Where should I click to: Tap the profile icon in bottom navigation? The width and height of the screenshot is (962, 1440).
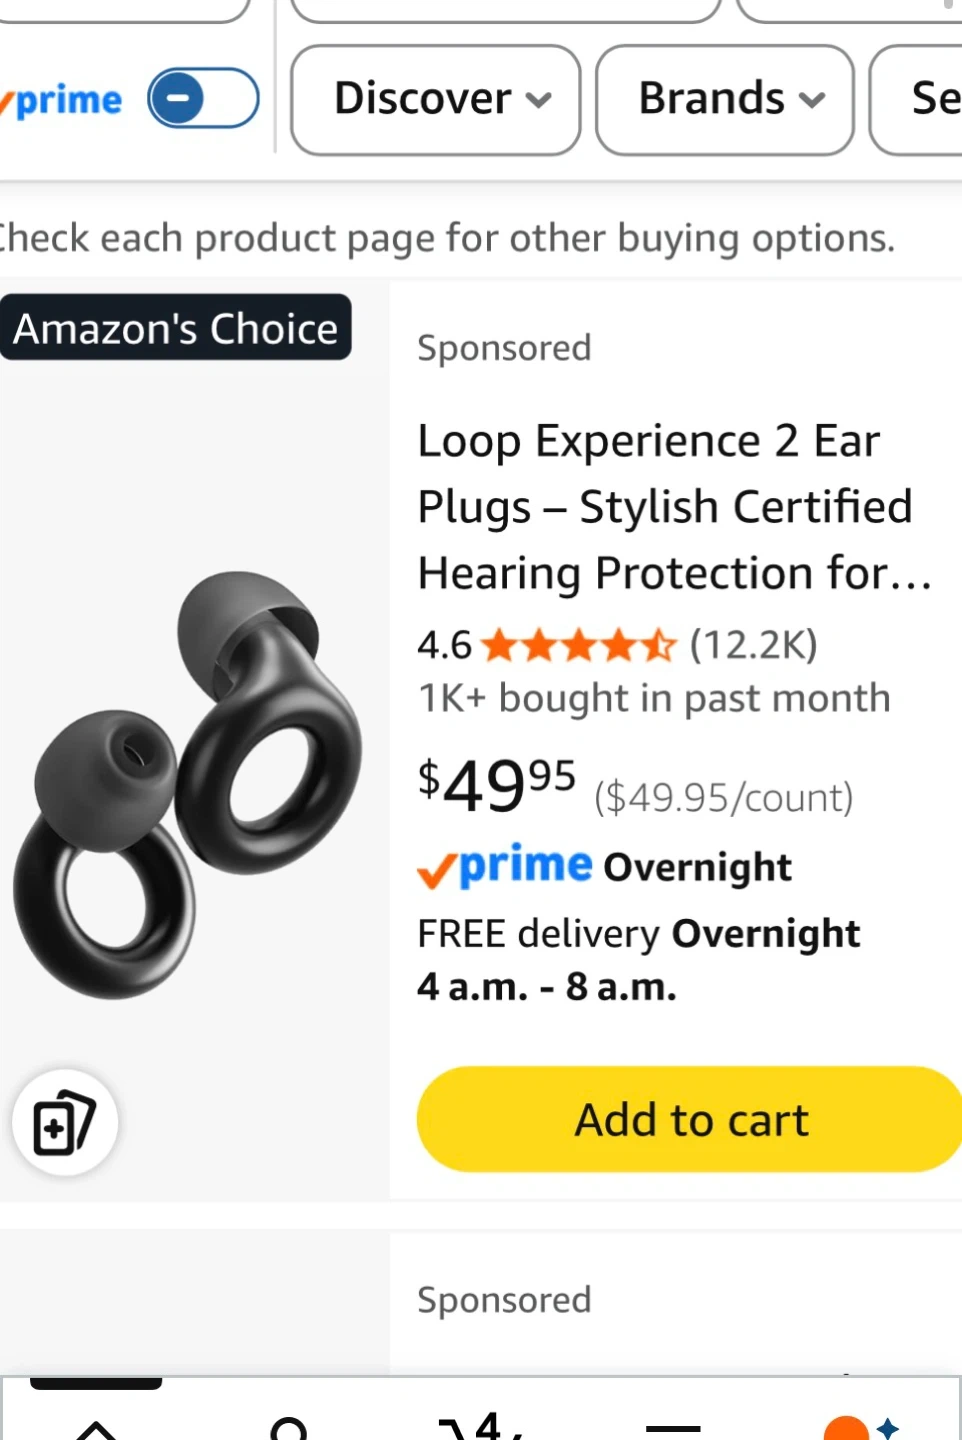click(289, 1427)
